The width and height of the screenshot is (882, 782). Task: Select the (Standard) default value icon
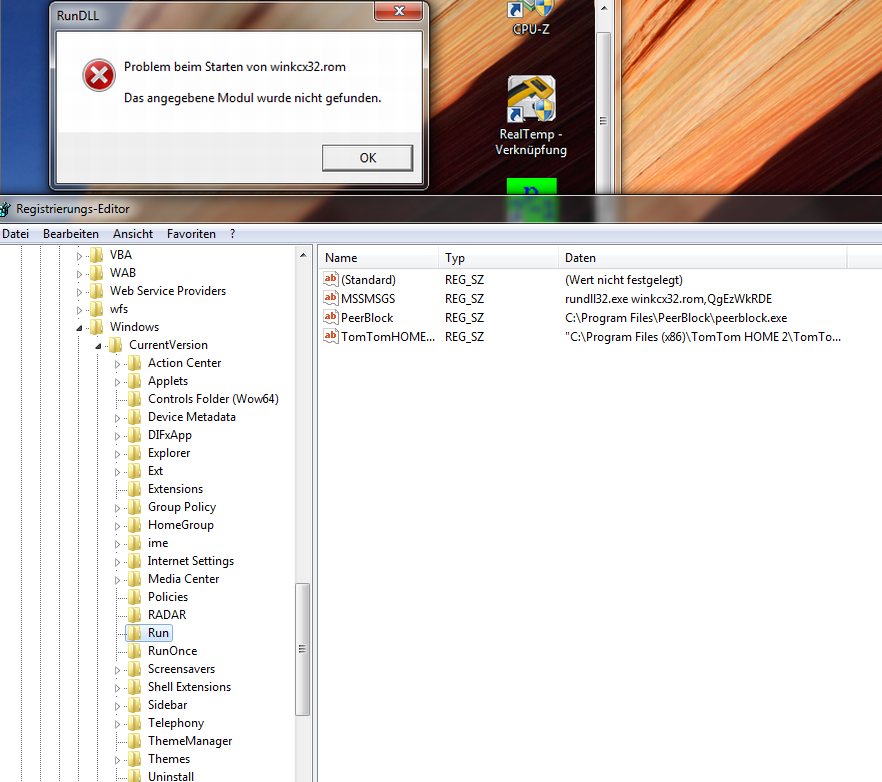tap(331, 280)
